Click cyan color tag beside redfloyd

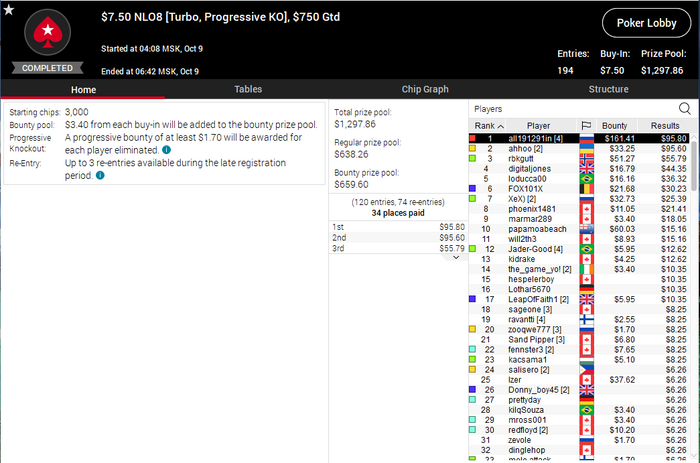(x=472, y=430)
